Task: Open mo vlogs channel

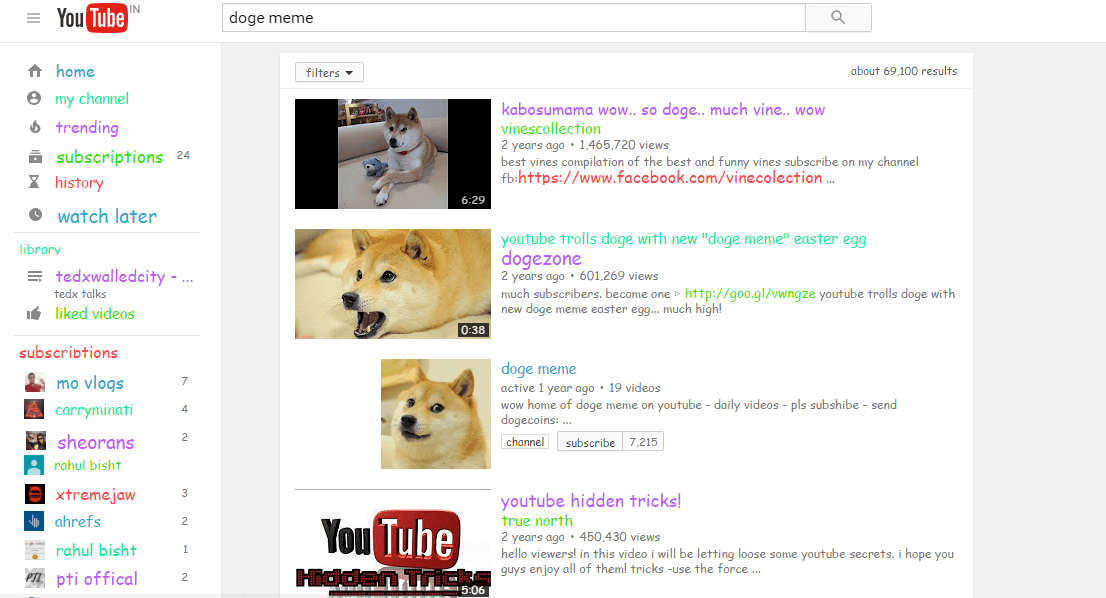Action: pos(90,383)
